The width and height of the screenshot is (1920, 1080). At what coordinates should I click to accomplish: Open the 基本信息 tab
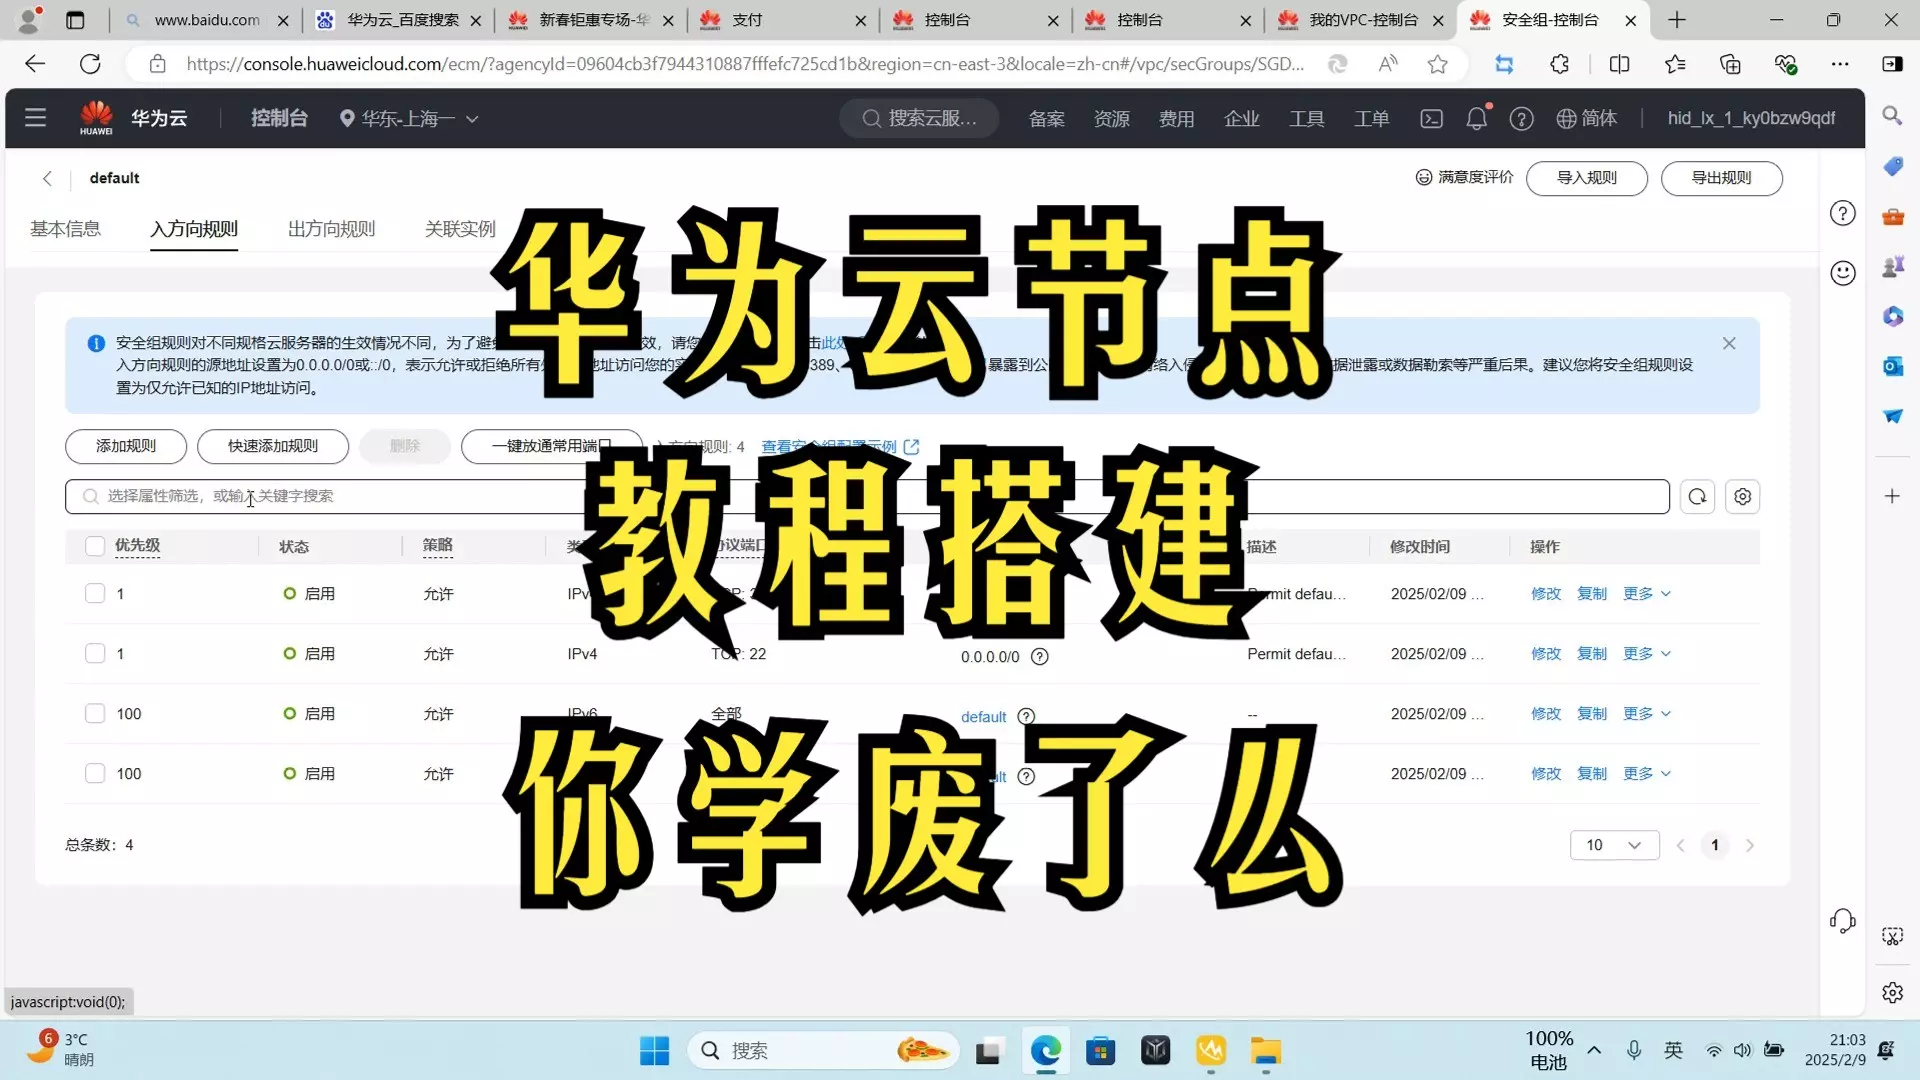click(65, 229)
